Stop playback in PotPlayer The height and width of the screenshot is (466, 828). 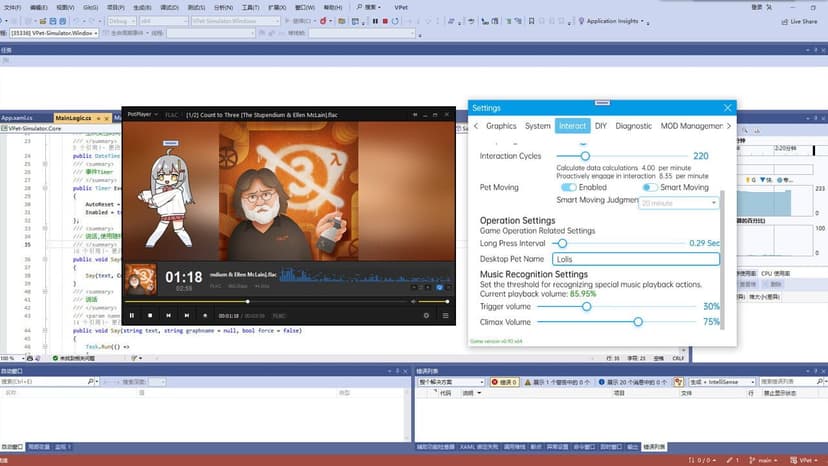point(150,315)
